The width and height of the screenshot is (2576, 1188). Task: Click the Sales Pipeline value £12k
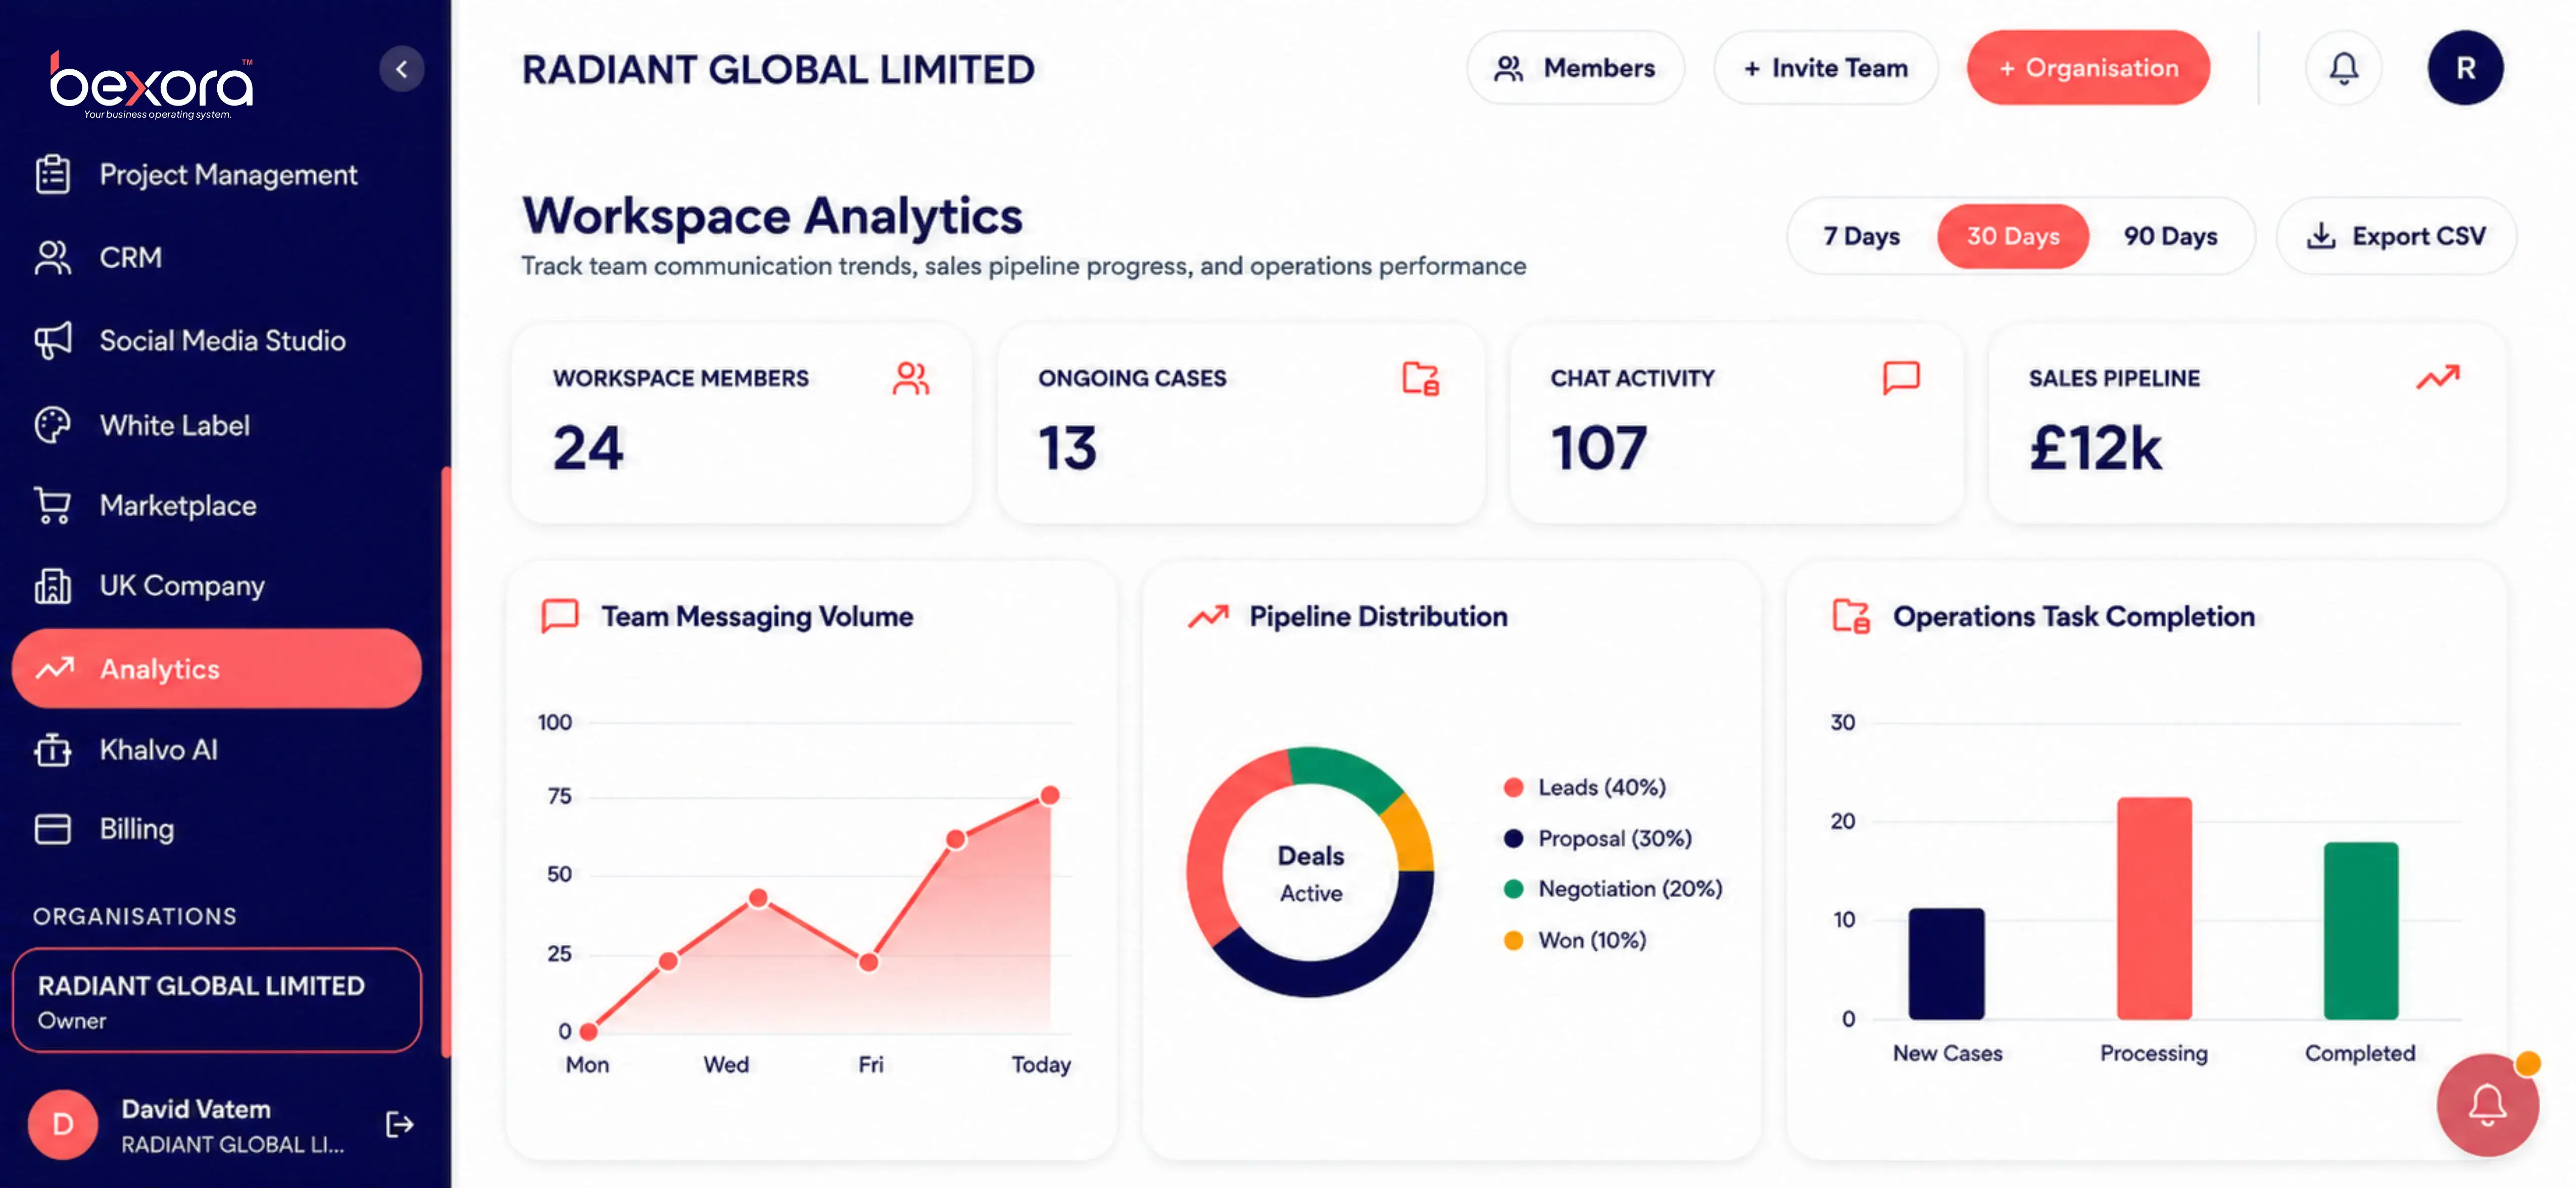(2095, 447)
